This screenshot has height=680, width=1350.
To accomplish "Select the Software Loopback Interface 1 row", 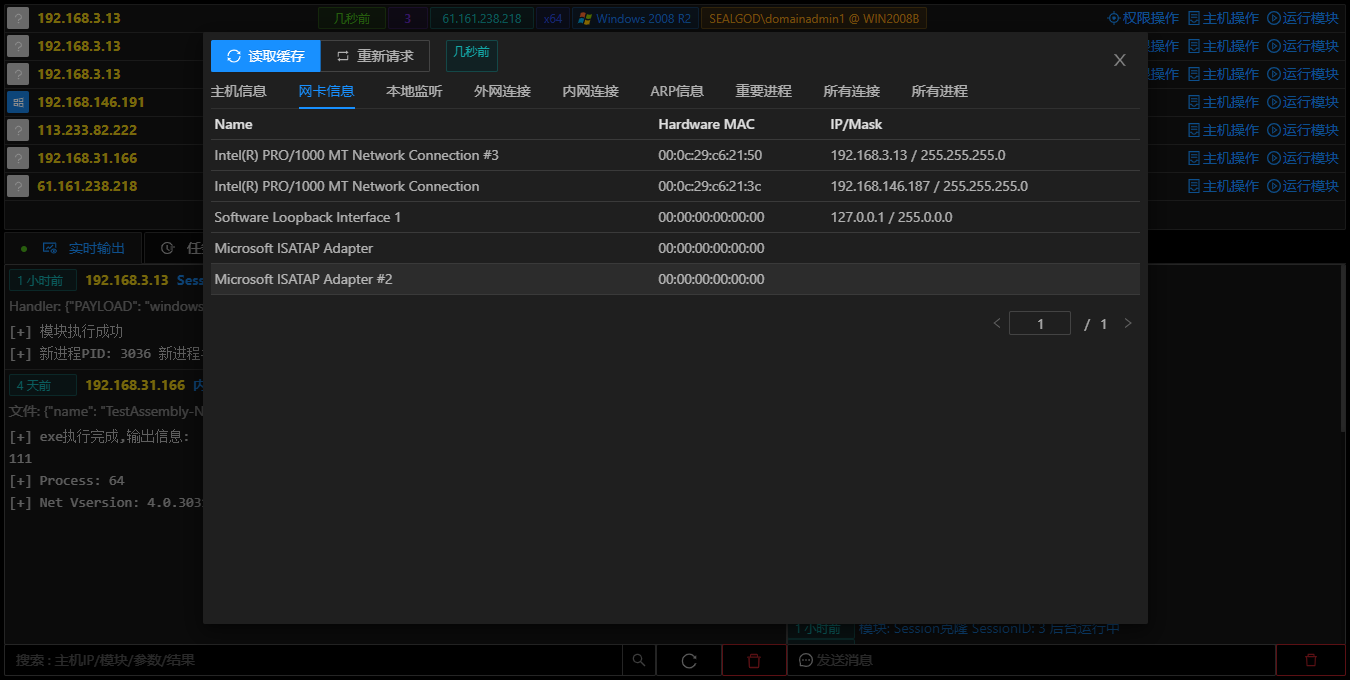I will coord(675,217).
